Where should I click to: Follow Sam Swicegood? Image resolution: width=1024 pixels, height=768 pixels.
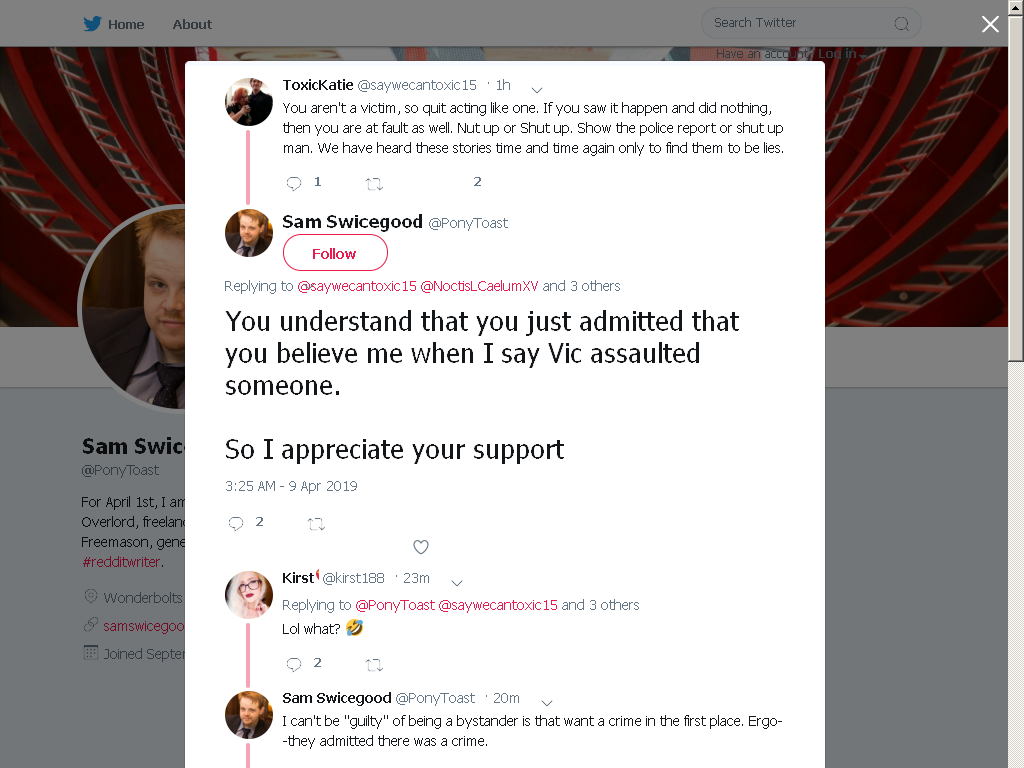click(x=335, y=253)
